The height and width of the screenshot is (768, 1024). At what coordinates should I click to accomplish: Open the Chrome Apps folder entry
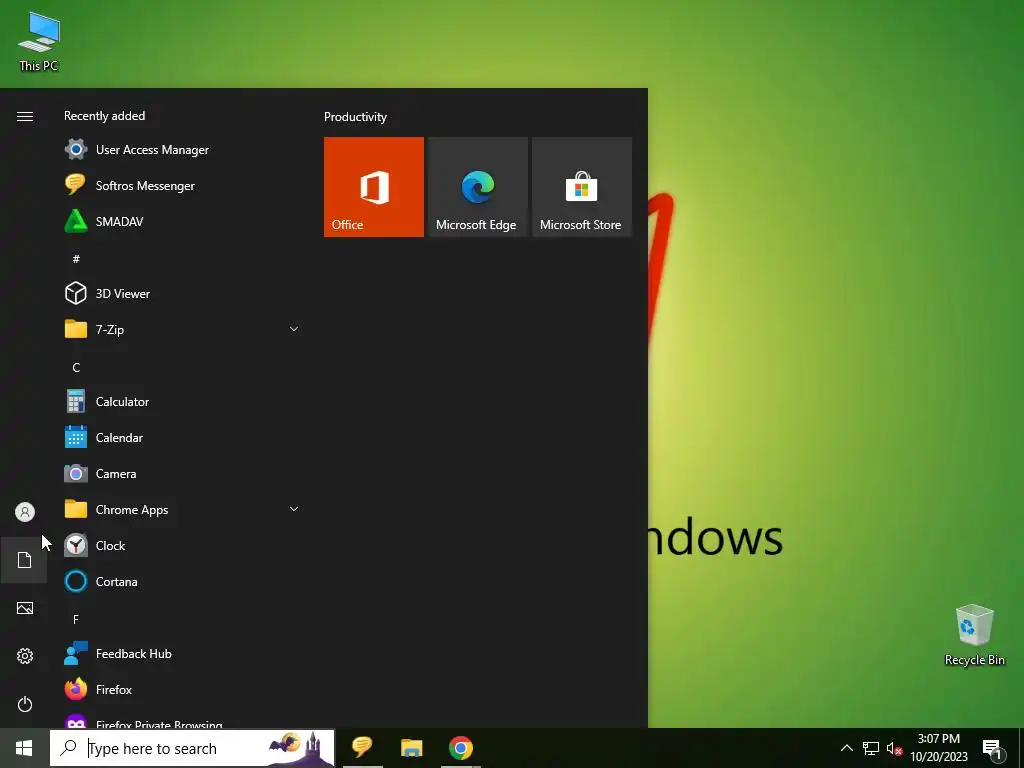(x=182, y=509)
